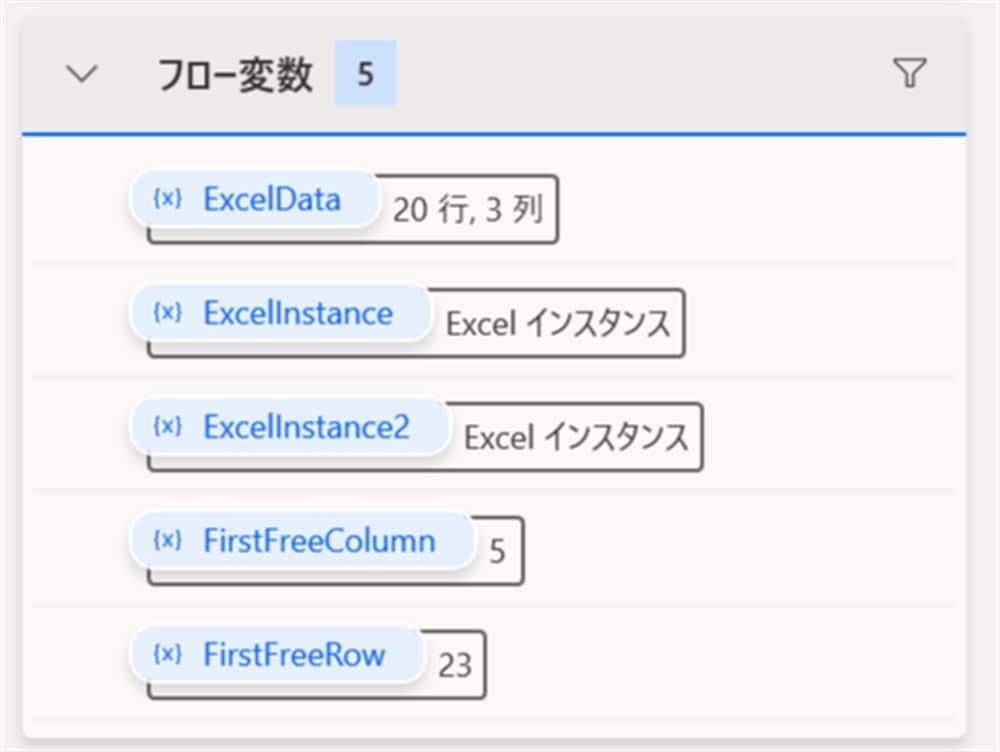Click the {x} icon beside ExcelData
This screenshot has width=1000, height=752.
(166, 198)
